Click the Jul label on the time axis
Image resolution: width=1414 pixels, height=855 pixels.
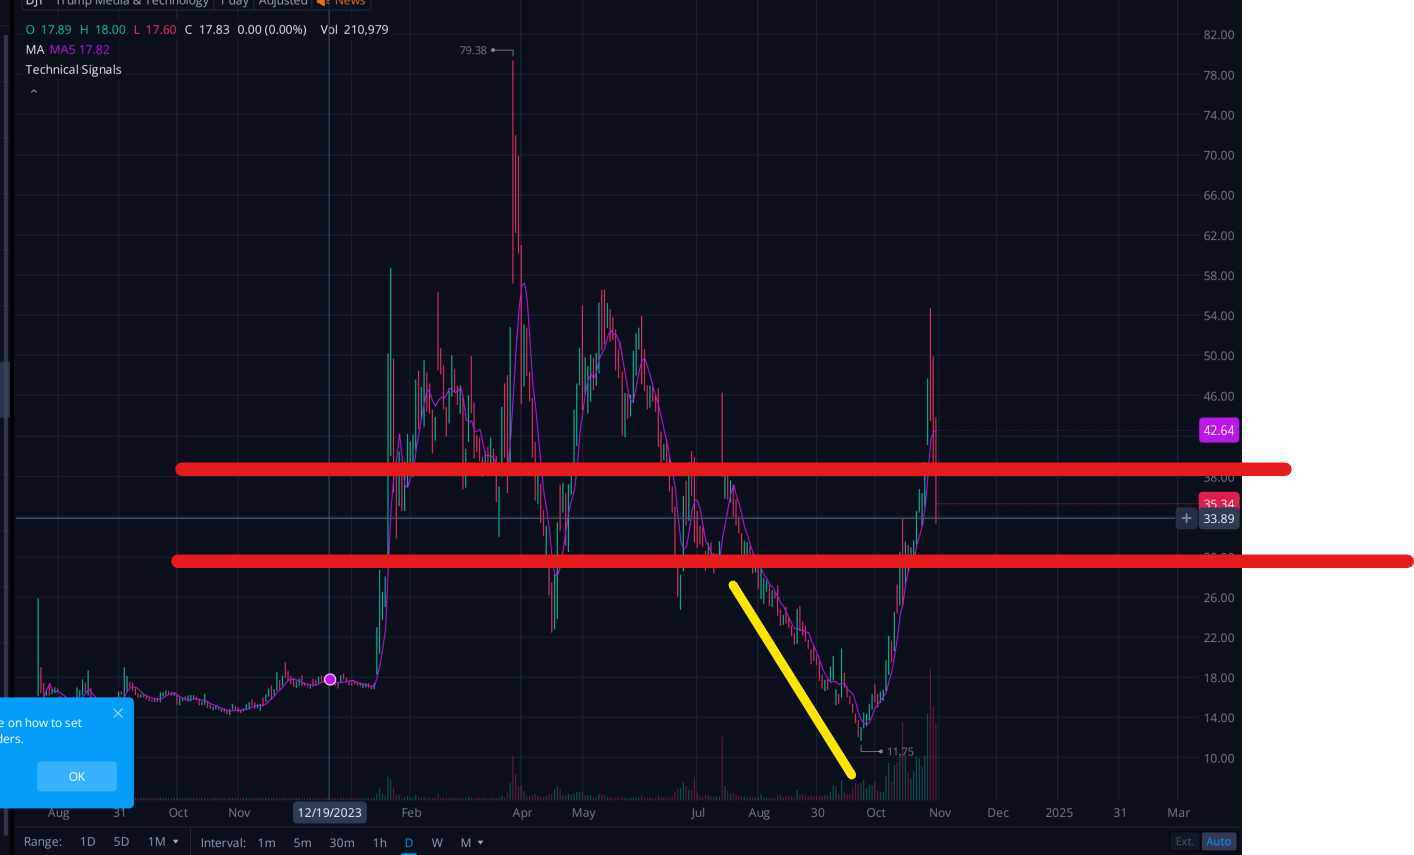698,813
